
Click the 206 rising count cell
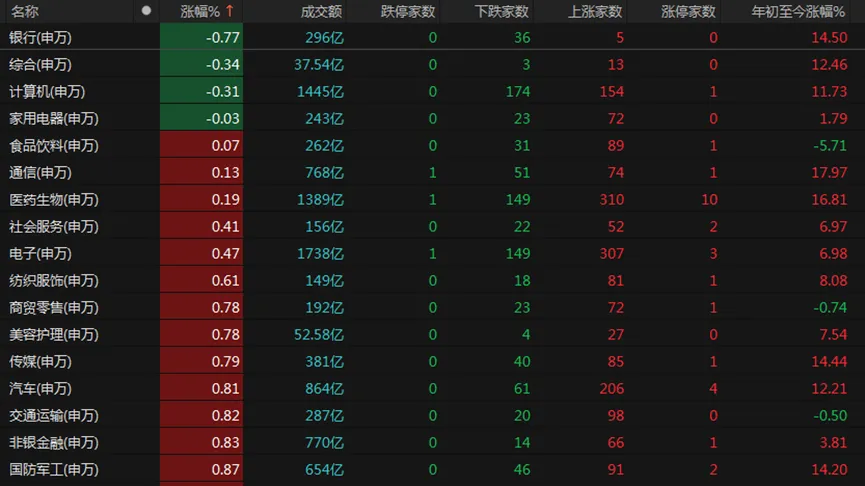(612, 389)
